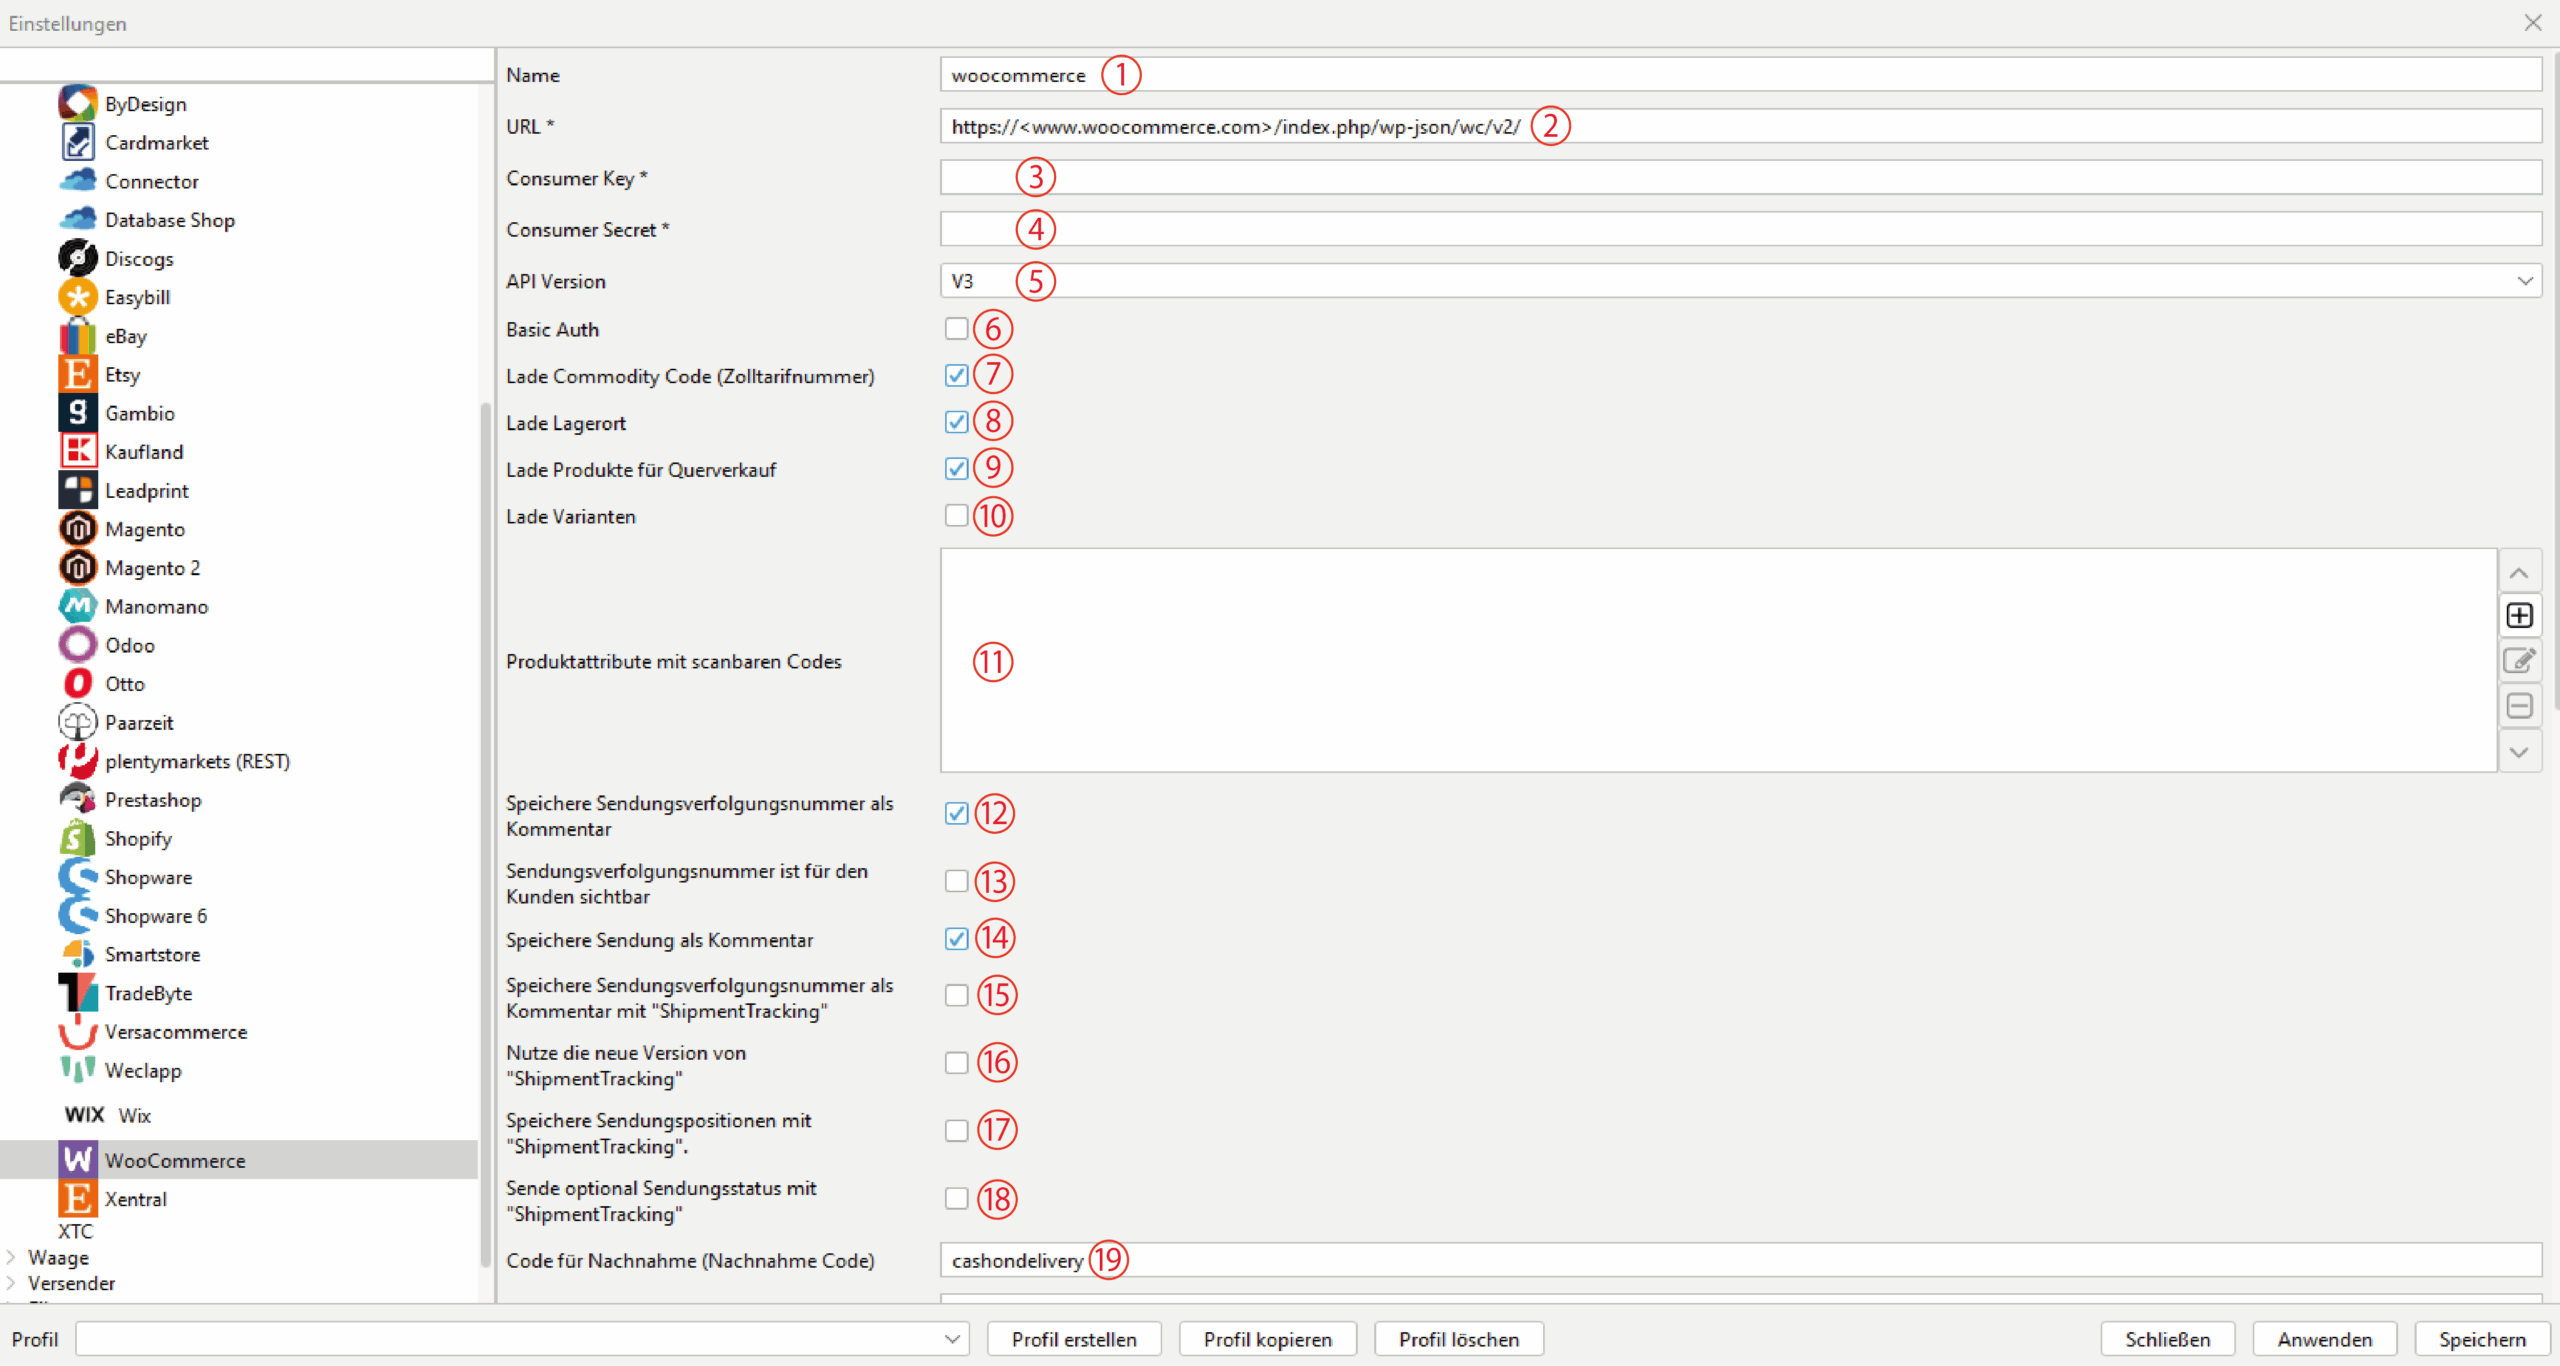Select Xentral in the settings tree
Viewport: 2560px width, 1366px height.
[136, 1199]
